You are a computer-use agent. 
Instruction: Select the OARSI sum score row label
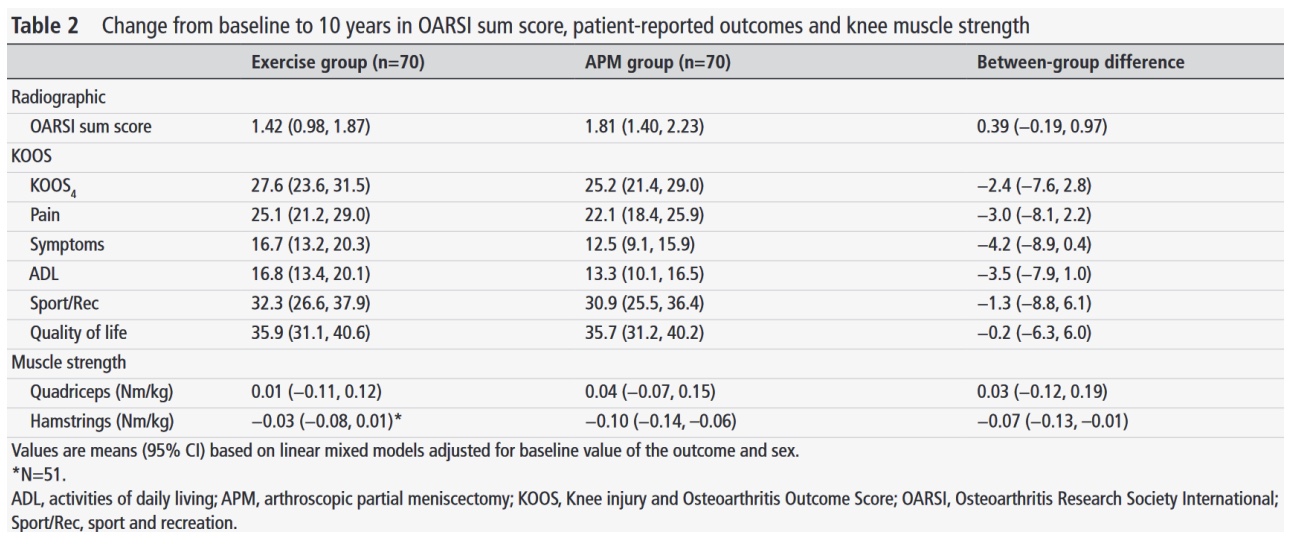(x=91, y=127)
